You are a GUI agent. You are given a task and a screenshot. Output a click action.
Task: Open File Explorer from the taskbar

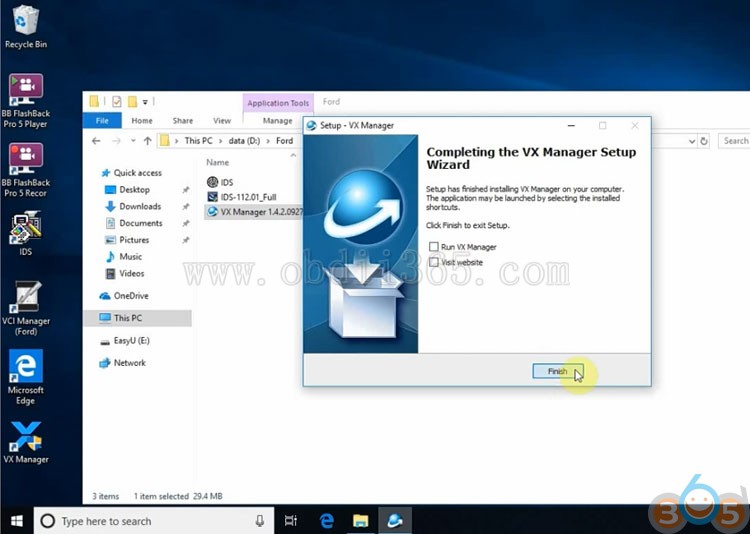pos(361,521)
